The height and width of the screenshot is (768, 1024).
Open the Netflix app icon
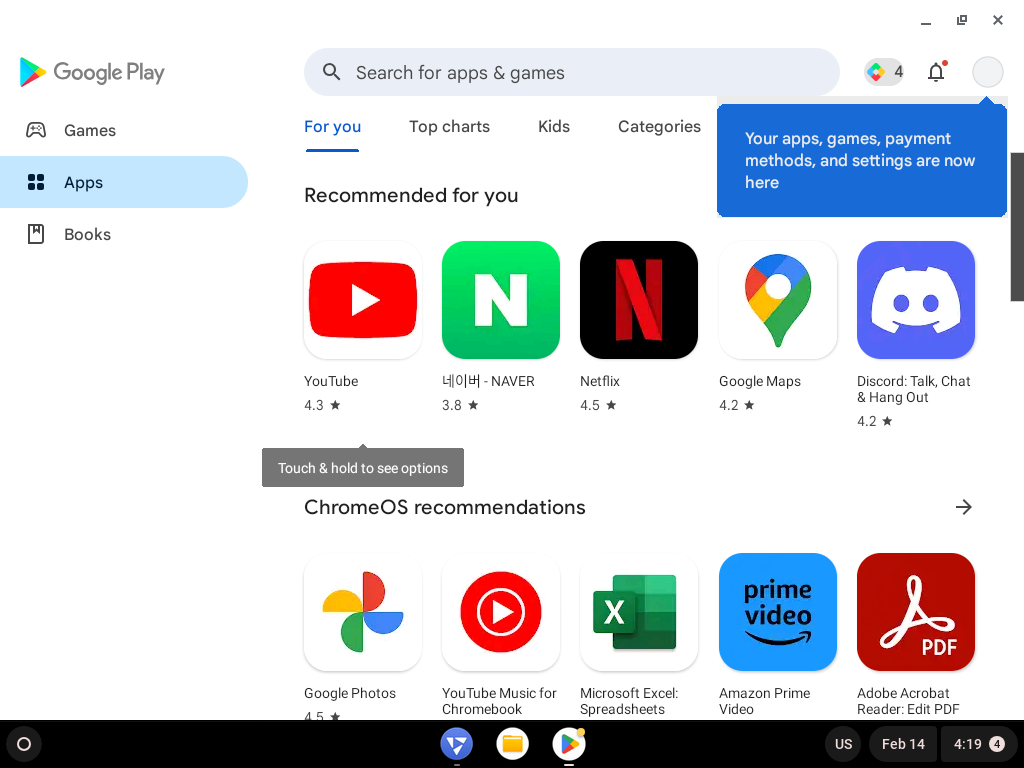pyautogui.click(x=639, y=300)
